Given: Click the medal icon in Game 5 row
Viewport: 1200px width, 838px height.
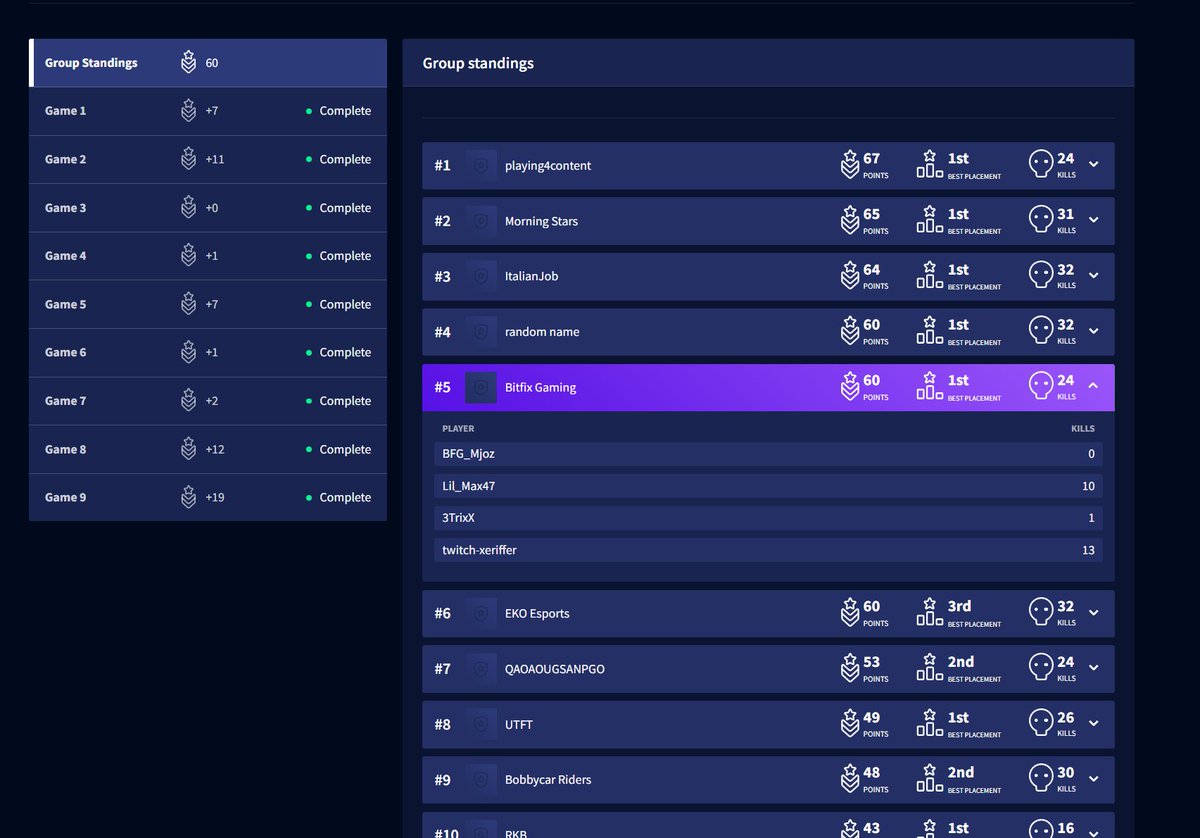Looking at the screenshot, I should point(188,303).
